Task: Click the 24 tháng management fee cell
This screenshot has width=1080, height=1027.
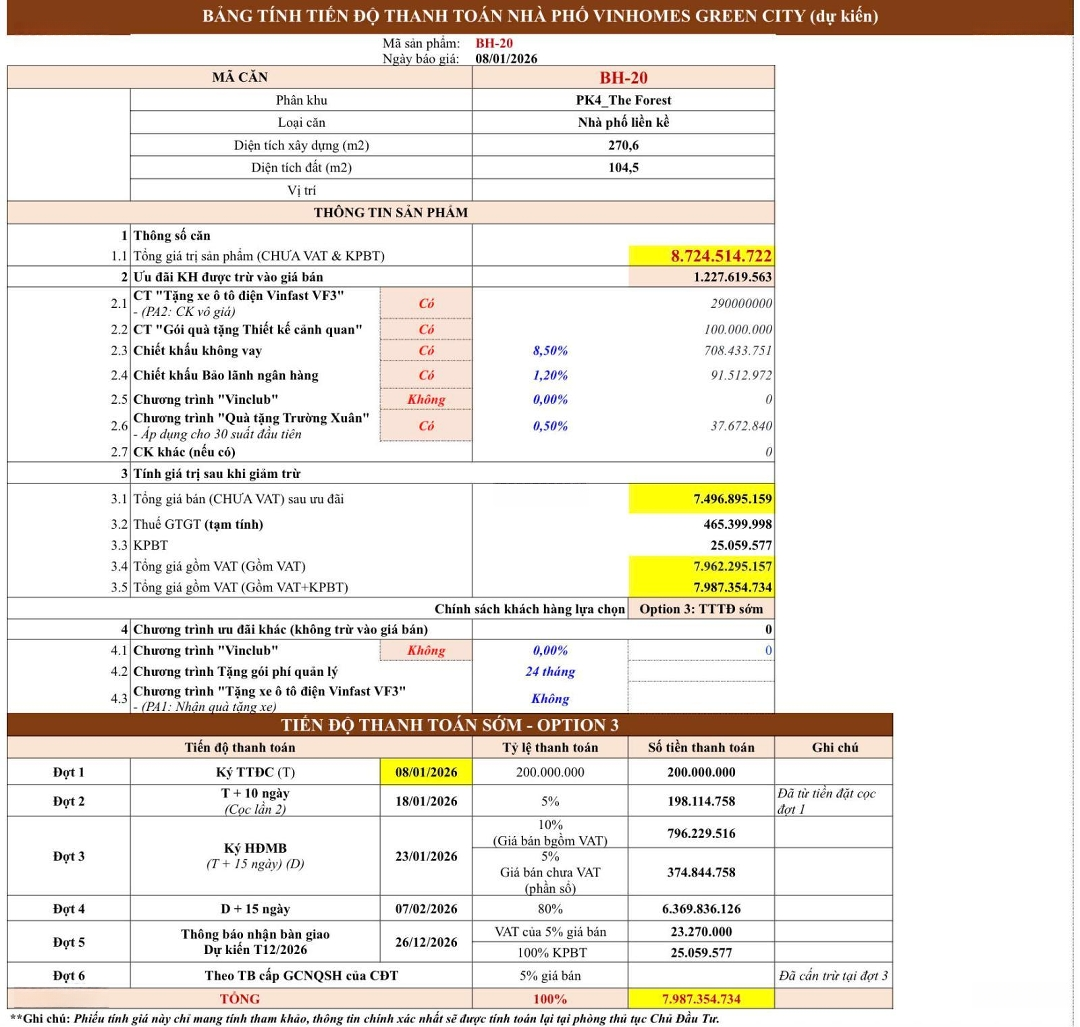Action: 550,672
